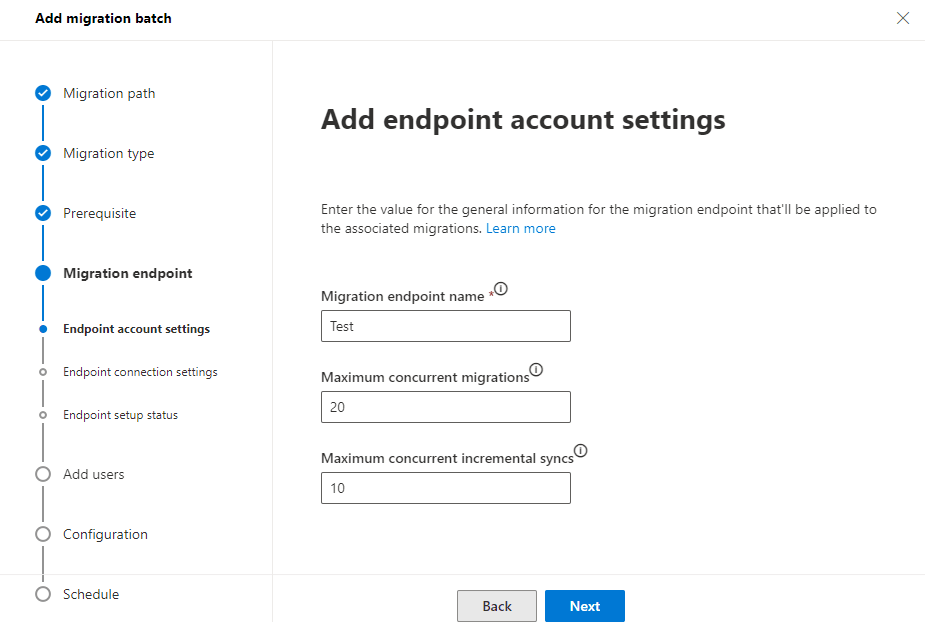Viewport: 925px width, 627px height.
Task: Select Endpoint setup status sub-step
Action: tap(120, 415)
